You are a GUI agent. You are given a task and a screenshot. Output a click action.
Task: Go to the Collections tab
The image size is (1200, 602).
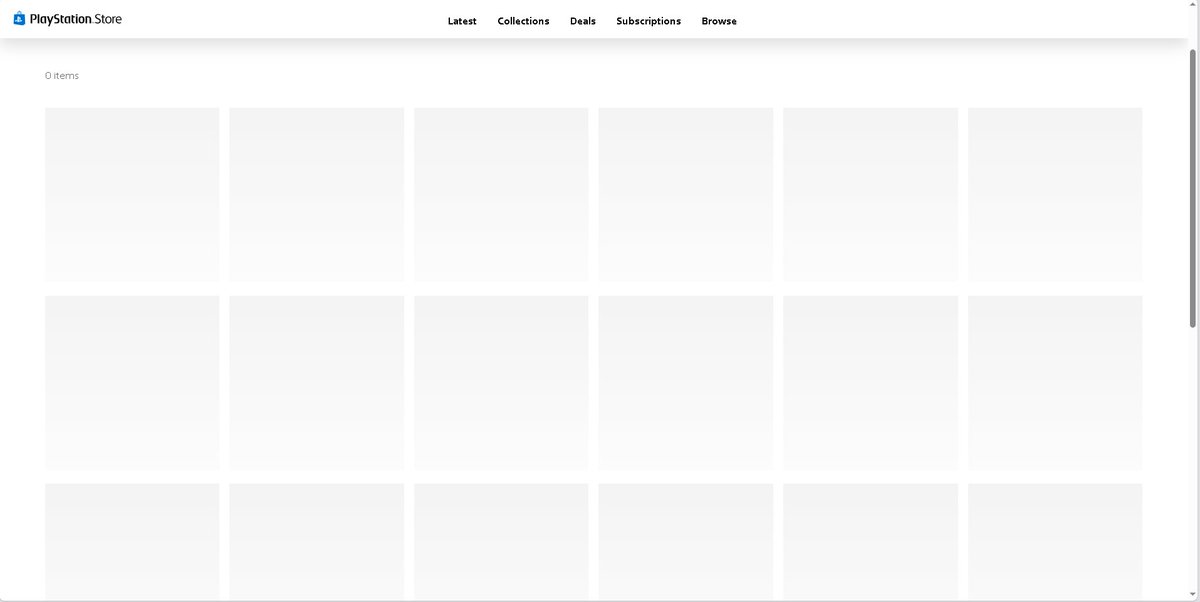tap(523, 21)
